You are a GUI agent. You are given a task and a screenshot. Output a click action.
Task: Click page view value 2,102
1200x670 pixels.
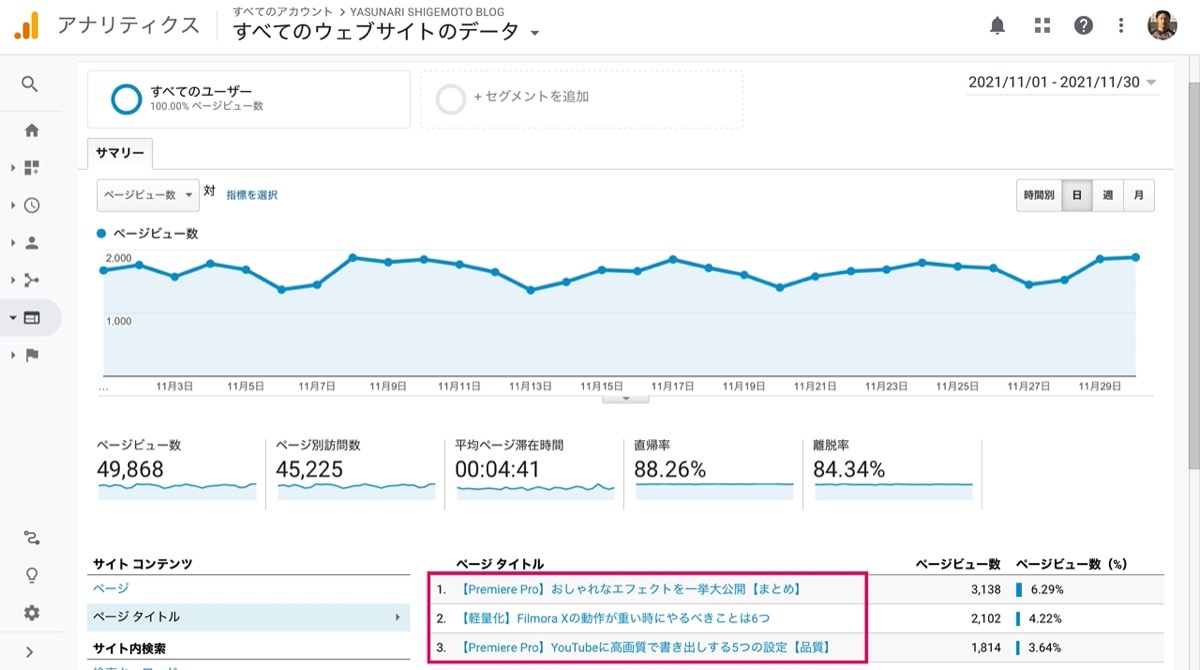point(985,618)
